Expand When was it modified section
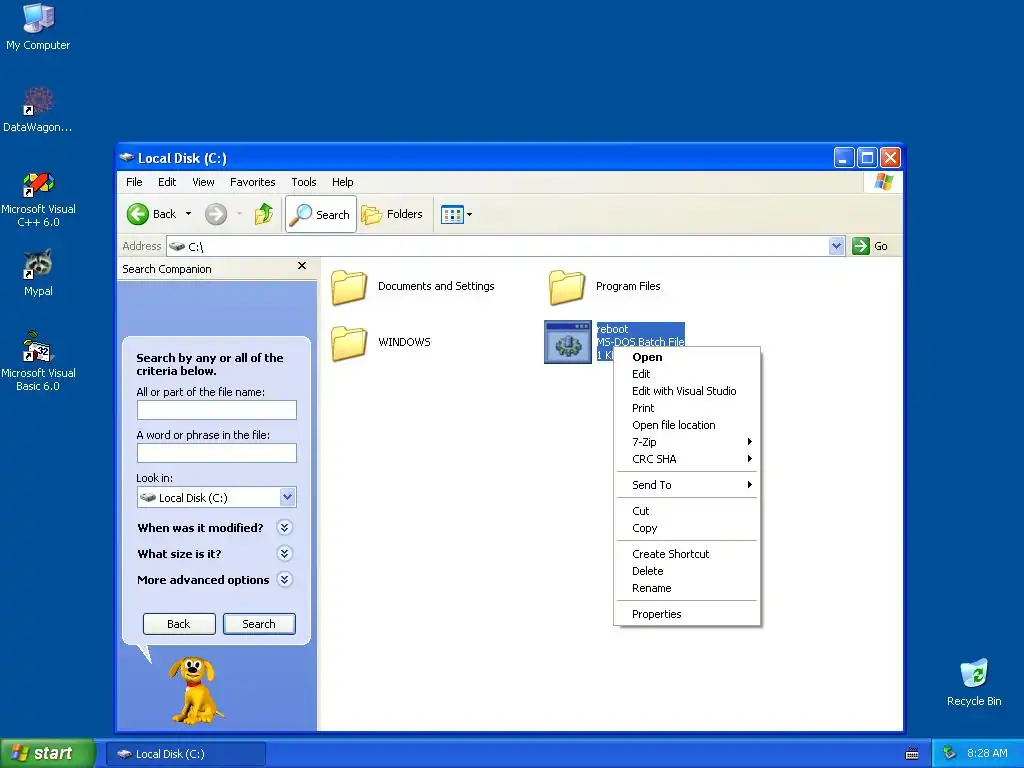 [x=284, y=528]
